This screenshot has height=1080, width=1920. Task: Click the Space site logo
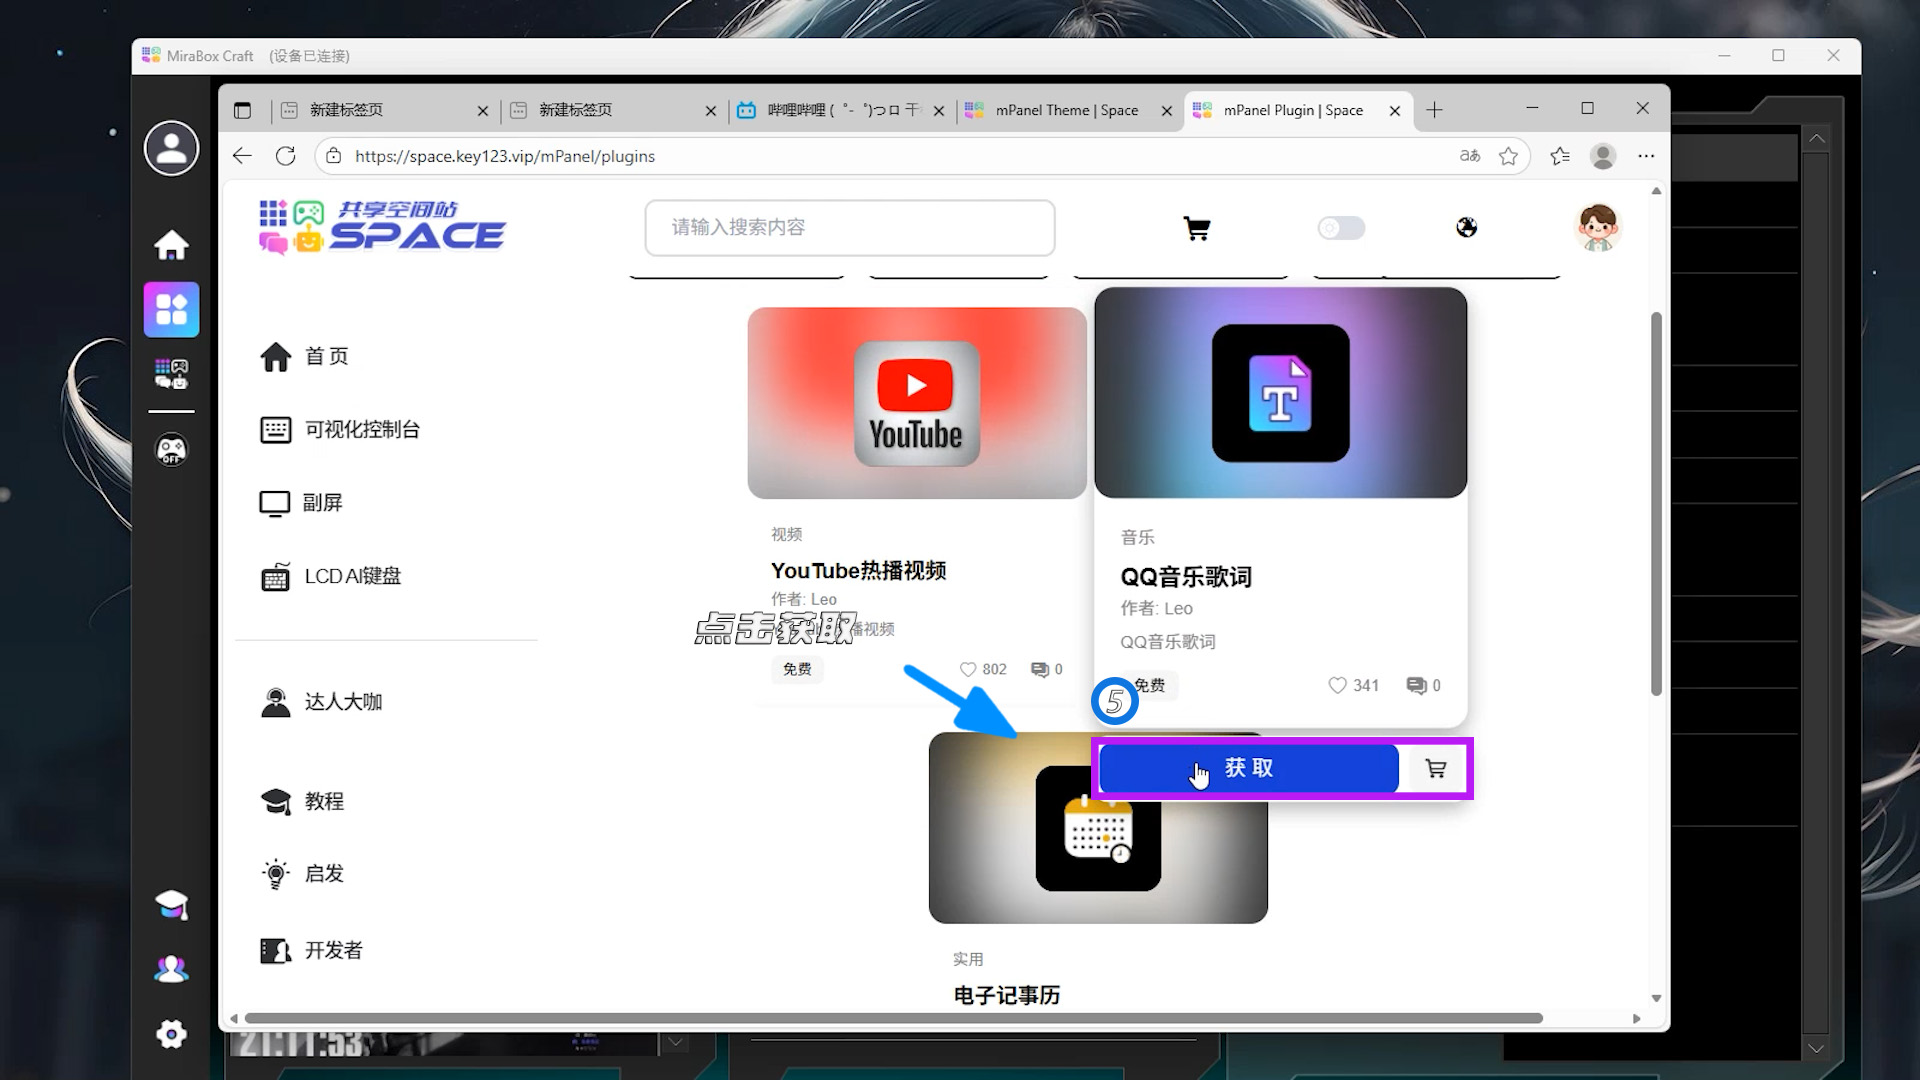pyautogui.click(x=382, y=227)
